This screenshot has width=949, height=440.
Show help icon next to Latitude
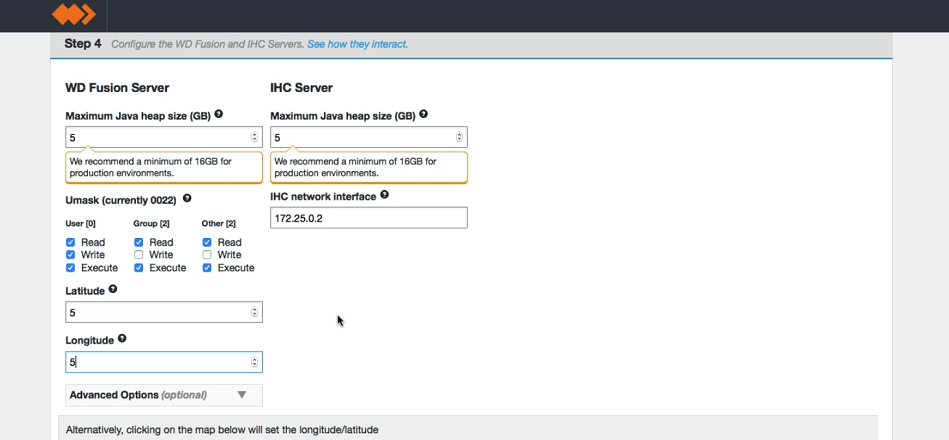pos(113,289)
